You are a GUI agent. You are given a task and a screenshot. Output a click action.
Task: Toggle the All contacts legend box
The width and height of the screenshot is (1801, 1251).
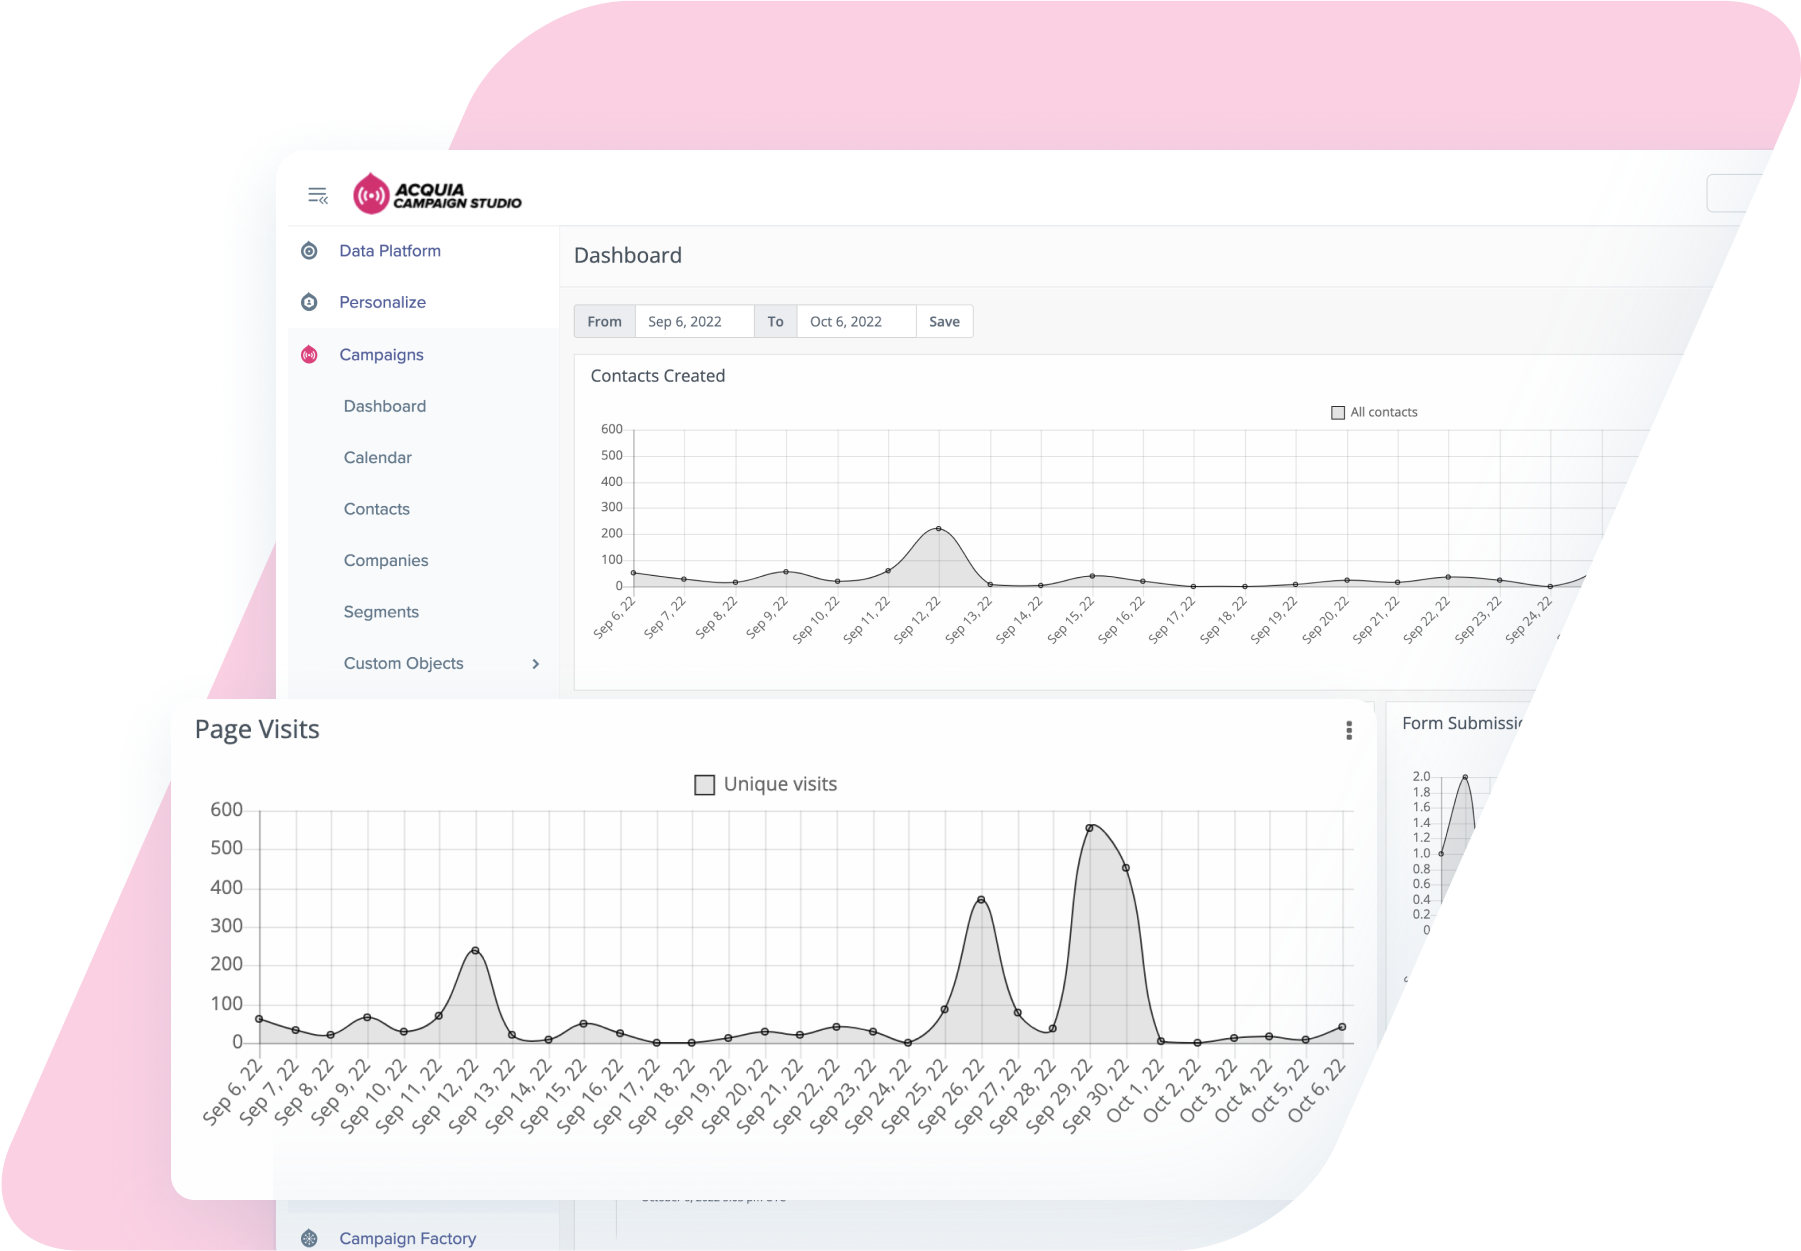click(1338, 412)
